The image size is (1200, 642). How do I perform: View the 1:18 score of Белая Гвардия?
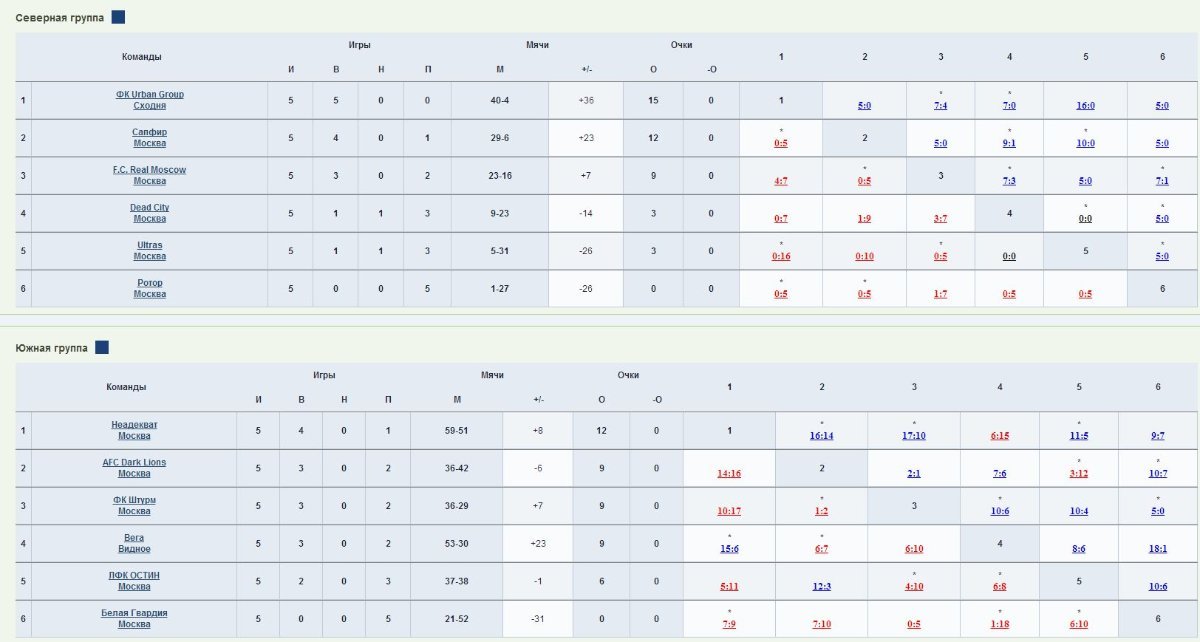tap(1000, 625)
